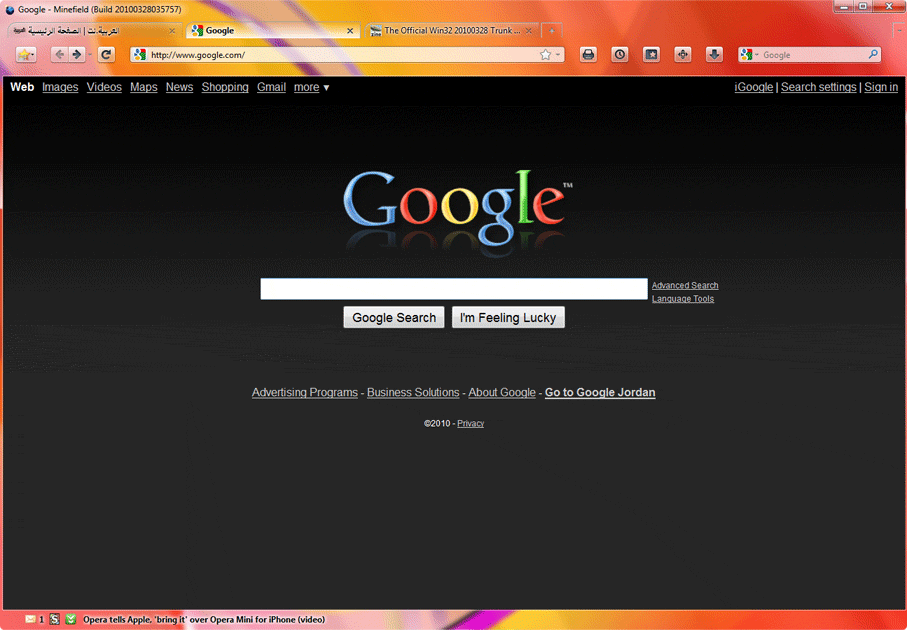Go forward one page
907x630 pixels.
click(x=76, y=55)
